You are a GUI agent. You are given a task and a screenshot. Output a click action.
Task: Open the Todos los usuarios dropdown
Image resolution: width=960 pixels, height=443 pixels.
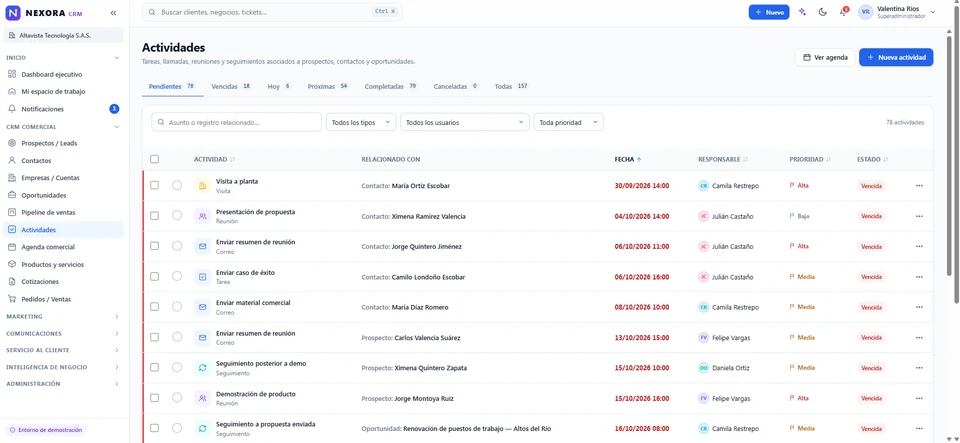point(465,122)
